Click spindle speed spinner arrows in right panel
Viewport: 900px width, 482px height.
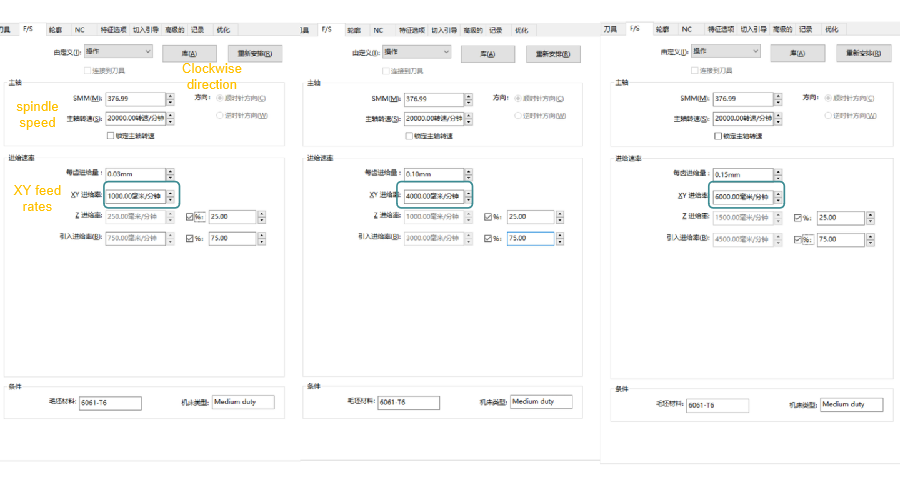click(x=778, y=118)
